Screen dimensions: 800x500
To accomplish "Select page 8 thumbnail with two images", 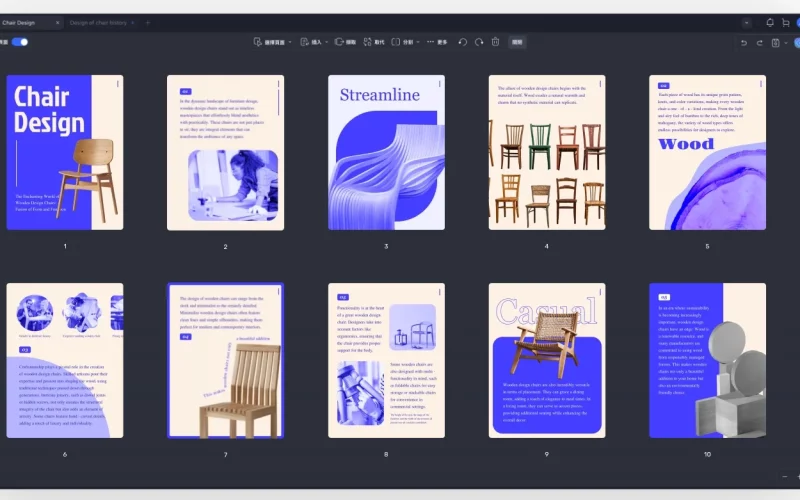I will pyautogui.click(x=386, y=360).
